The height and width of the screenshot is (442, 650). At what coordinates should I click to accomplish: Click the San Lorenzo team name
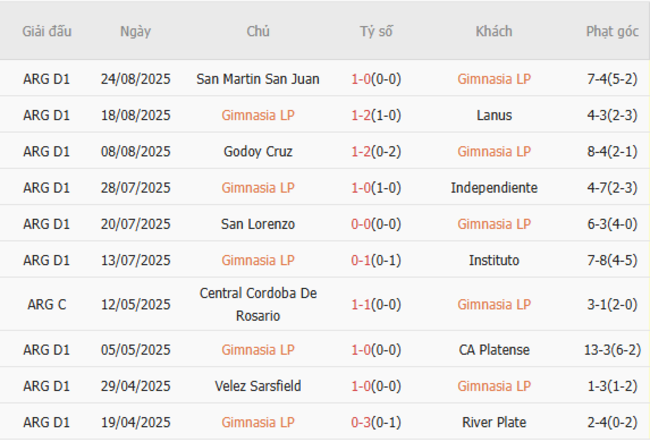pos(258,224)
